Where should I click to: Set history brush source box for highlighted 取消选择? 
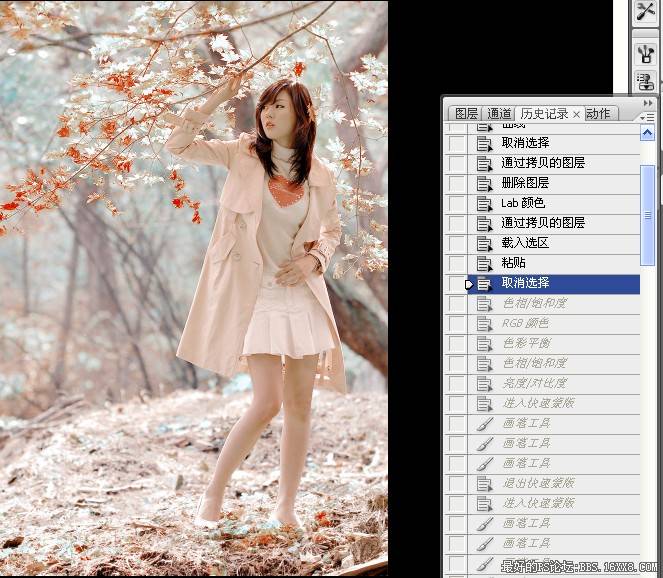(x=456, y=284)
